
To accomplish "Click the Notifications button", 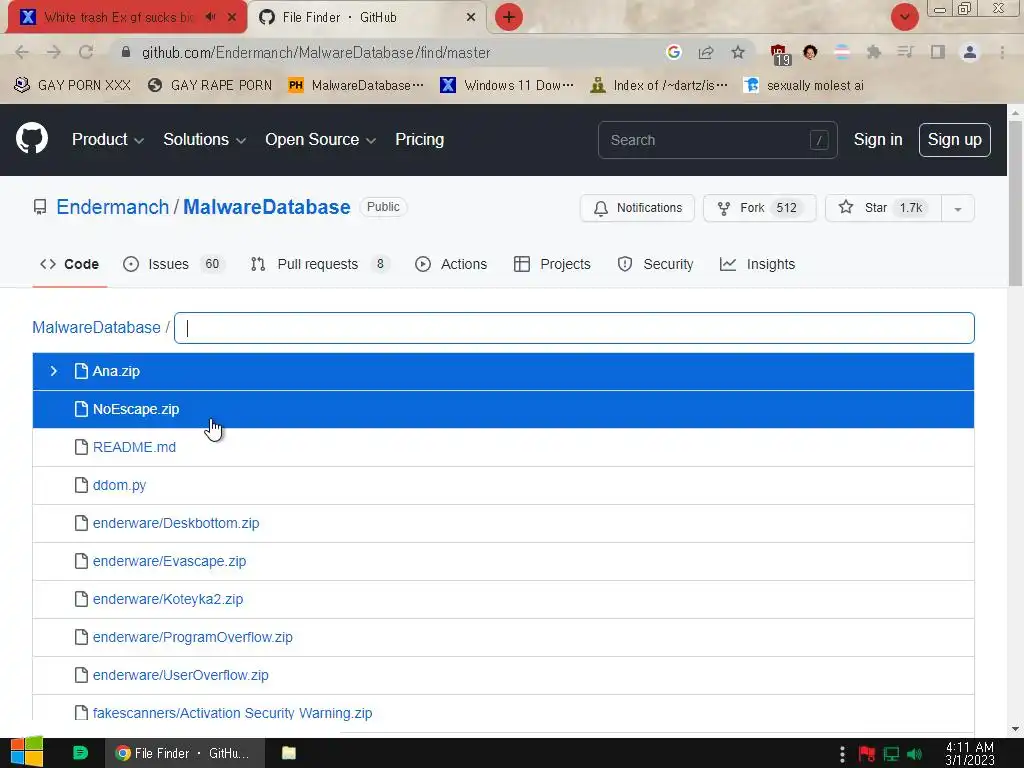I will pyautogui.click(x=637, y=208).
